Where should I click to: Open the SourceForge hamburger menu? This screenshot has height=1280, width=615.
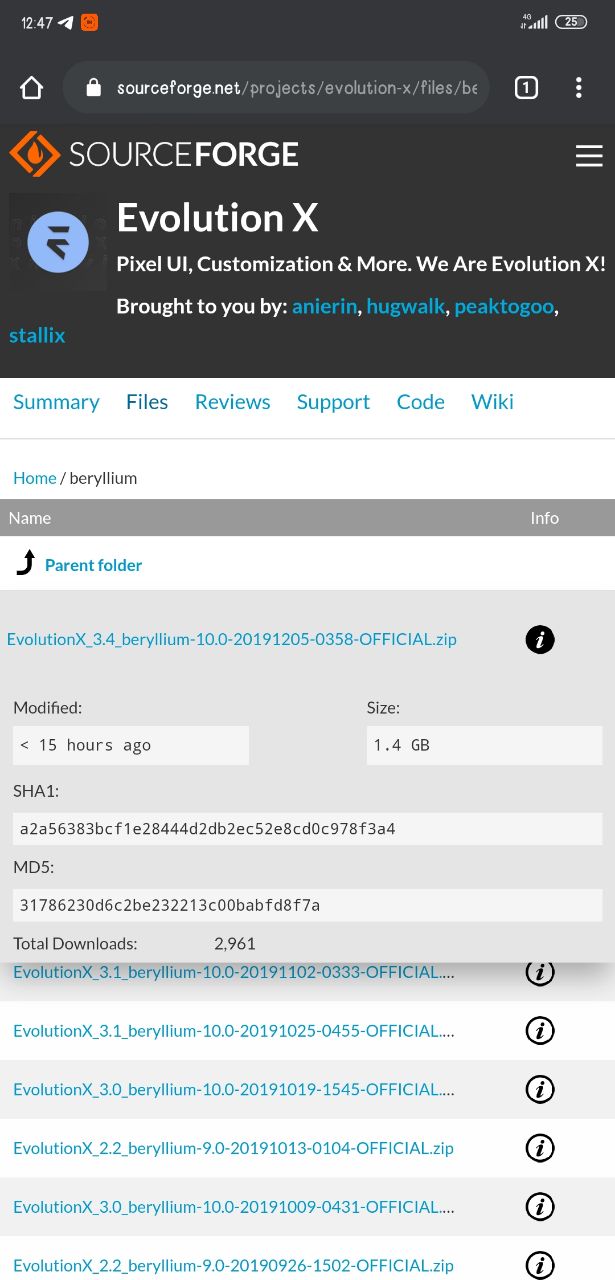tap(589, 155)
